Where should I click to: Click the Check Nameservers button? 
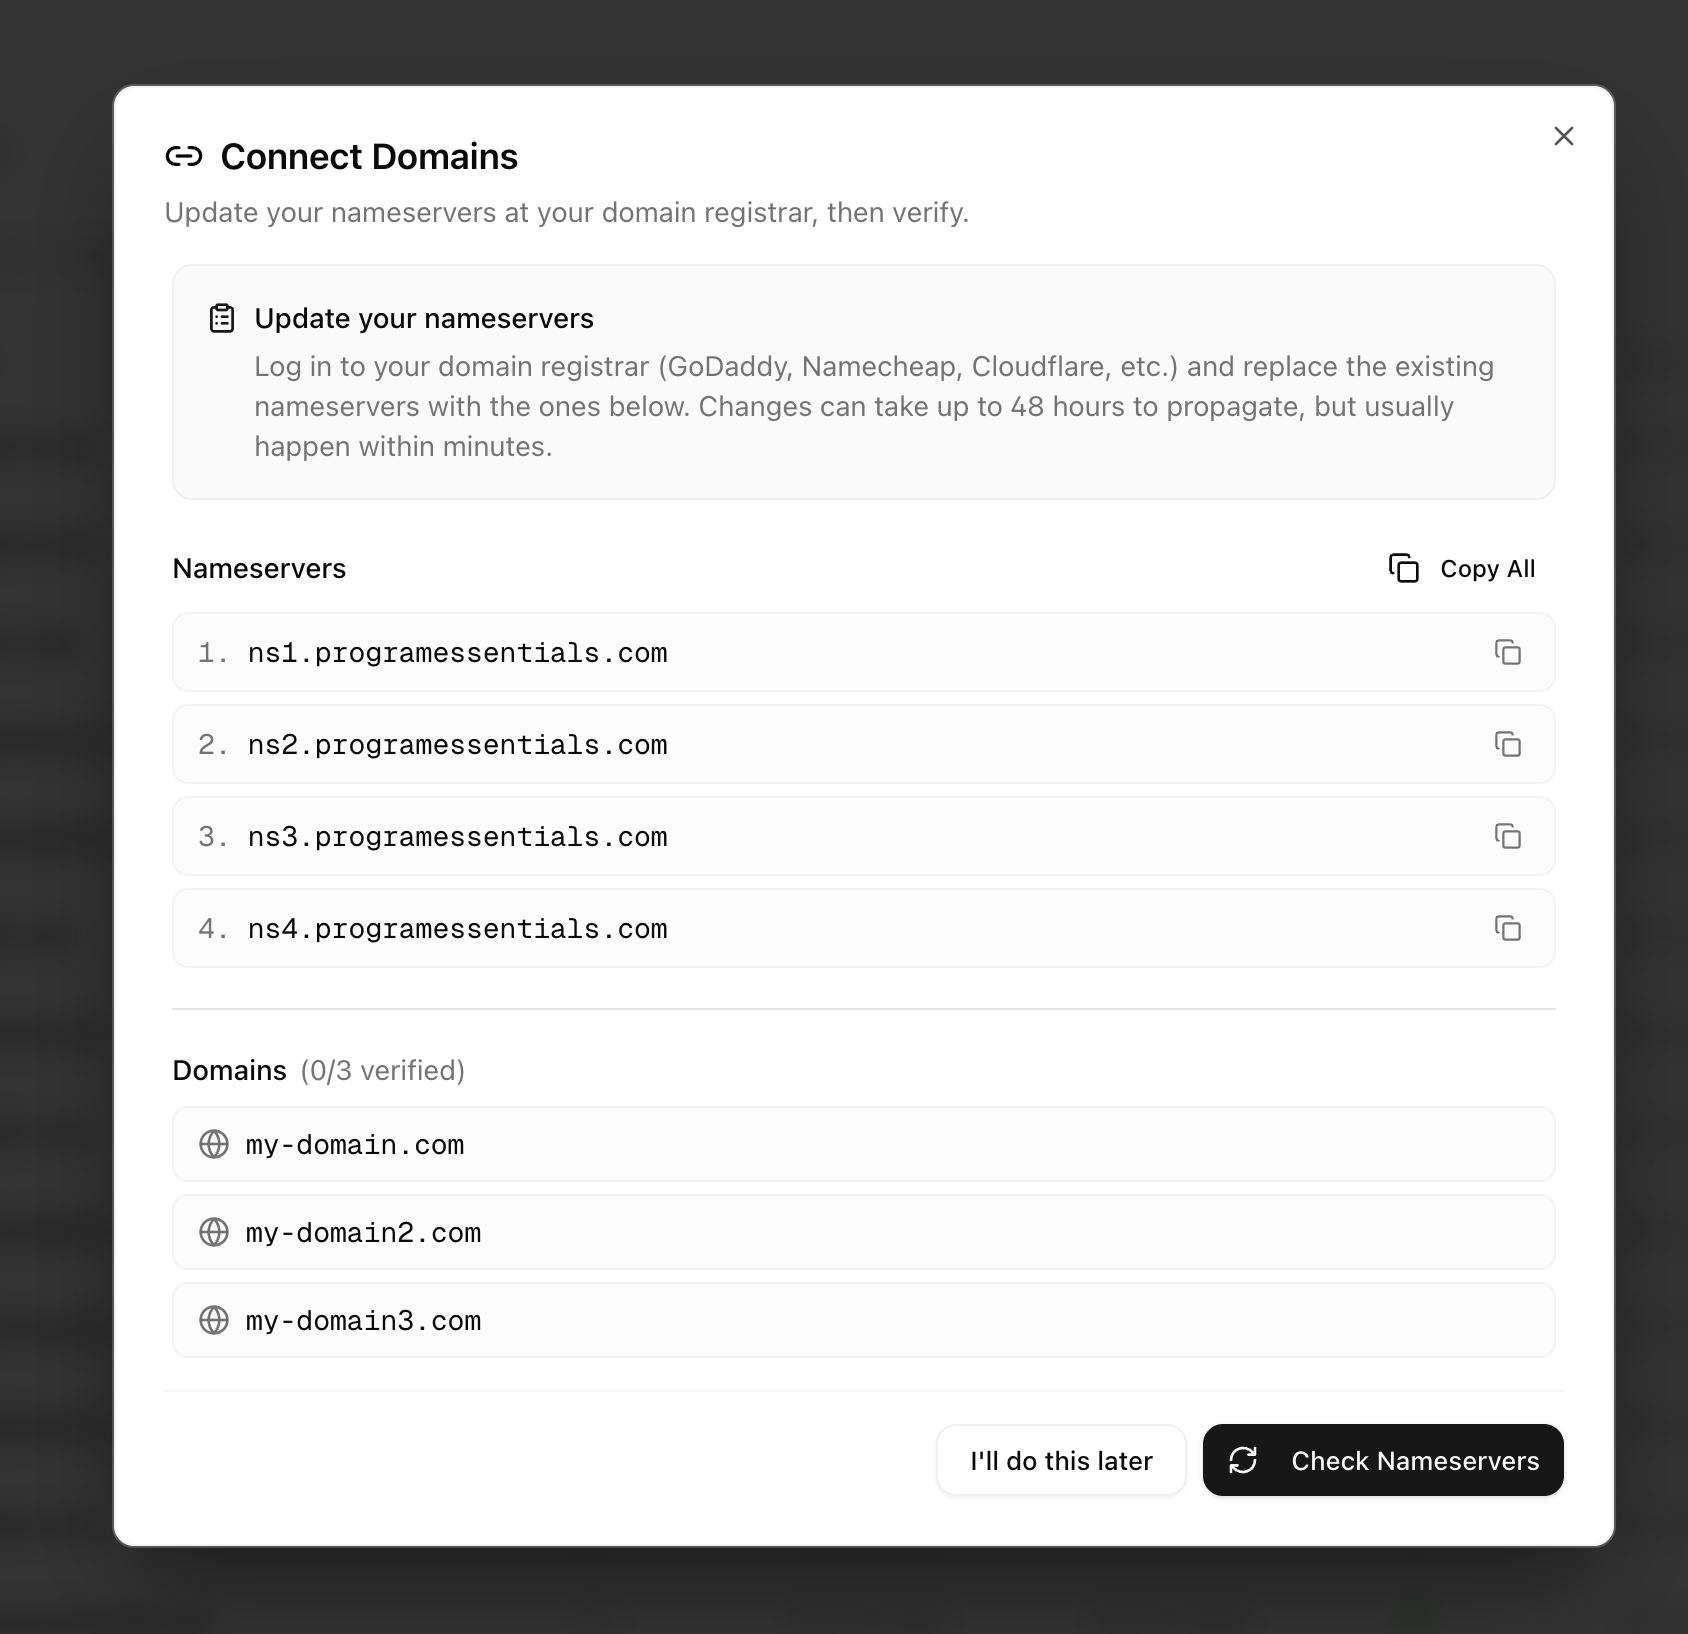[x=1382, y=1460]
